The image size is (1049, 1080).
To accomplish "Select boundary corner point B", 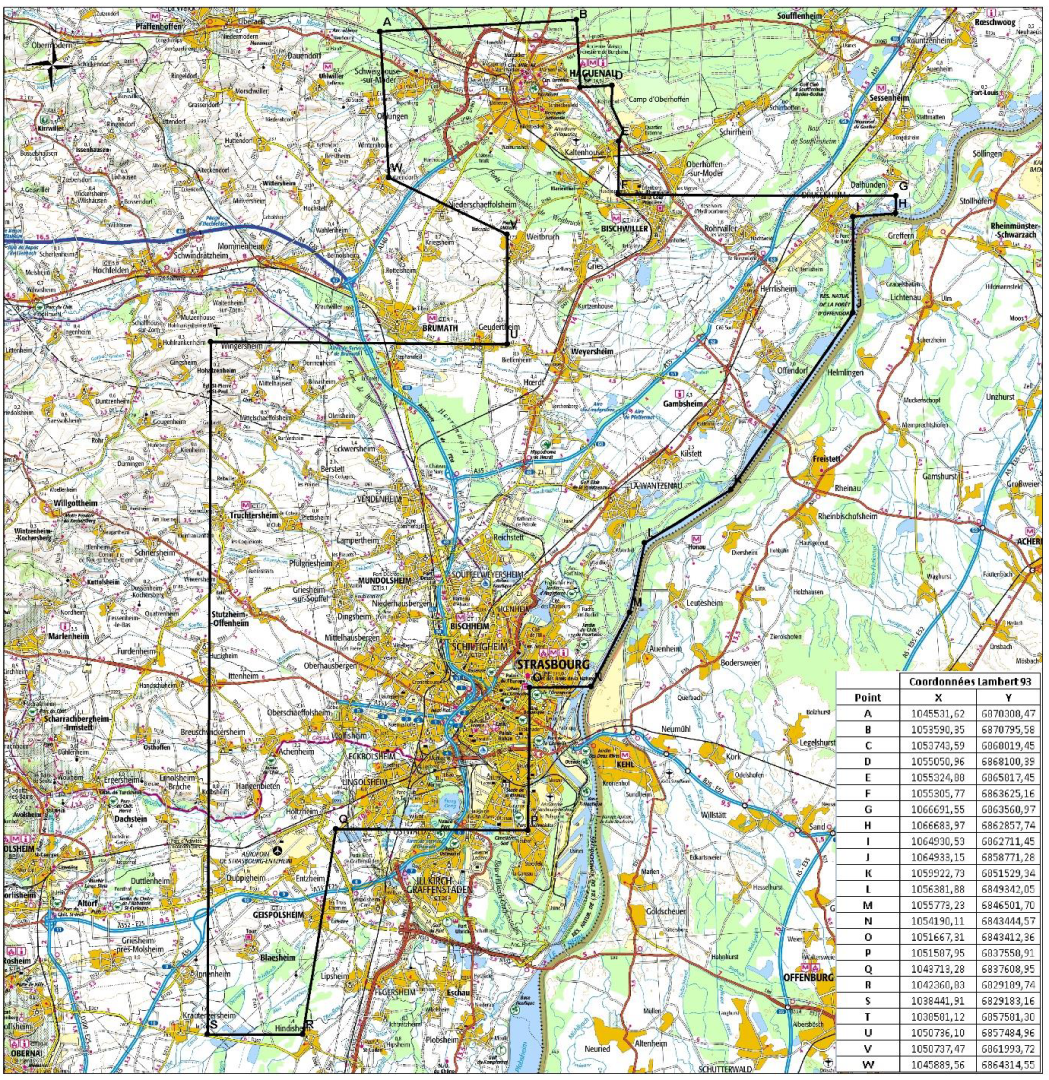I will tap(578, 19).
